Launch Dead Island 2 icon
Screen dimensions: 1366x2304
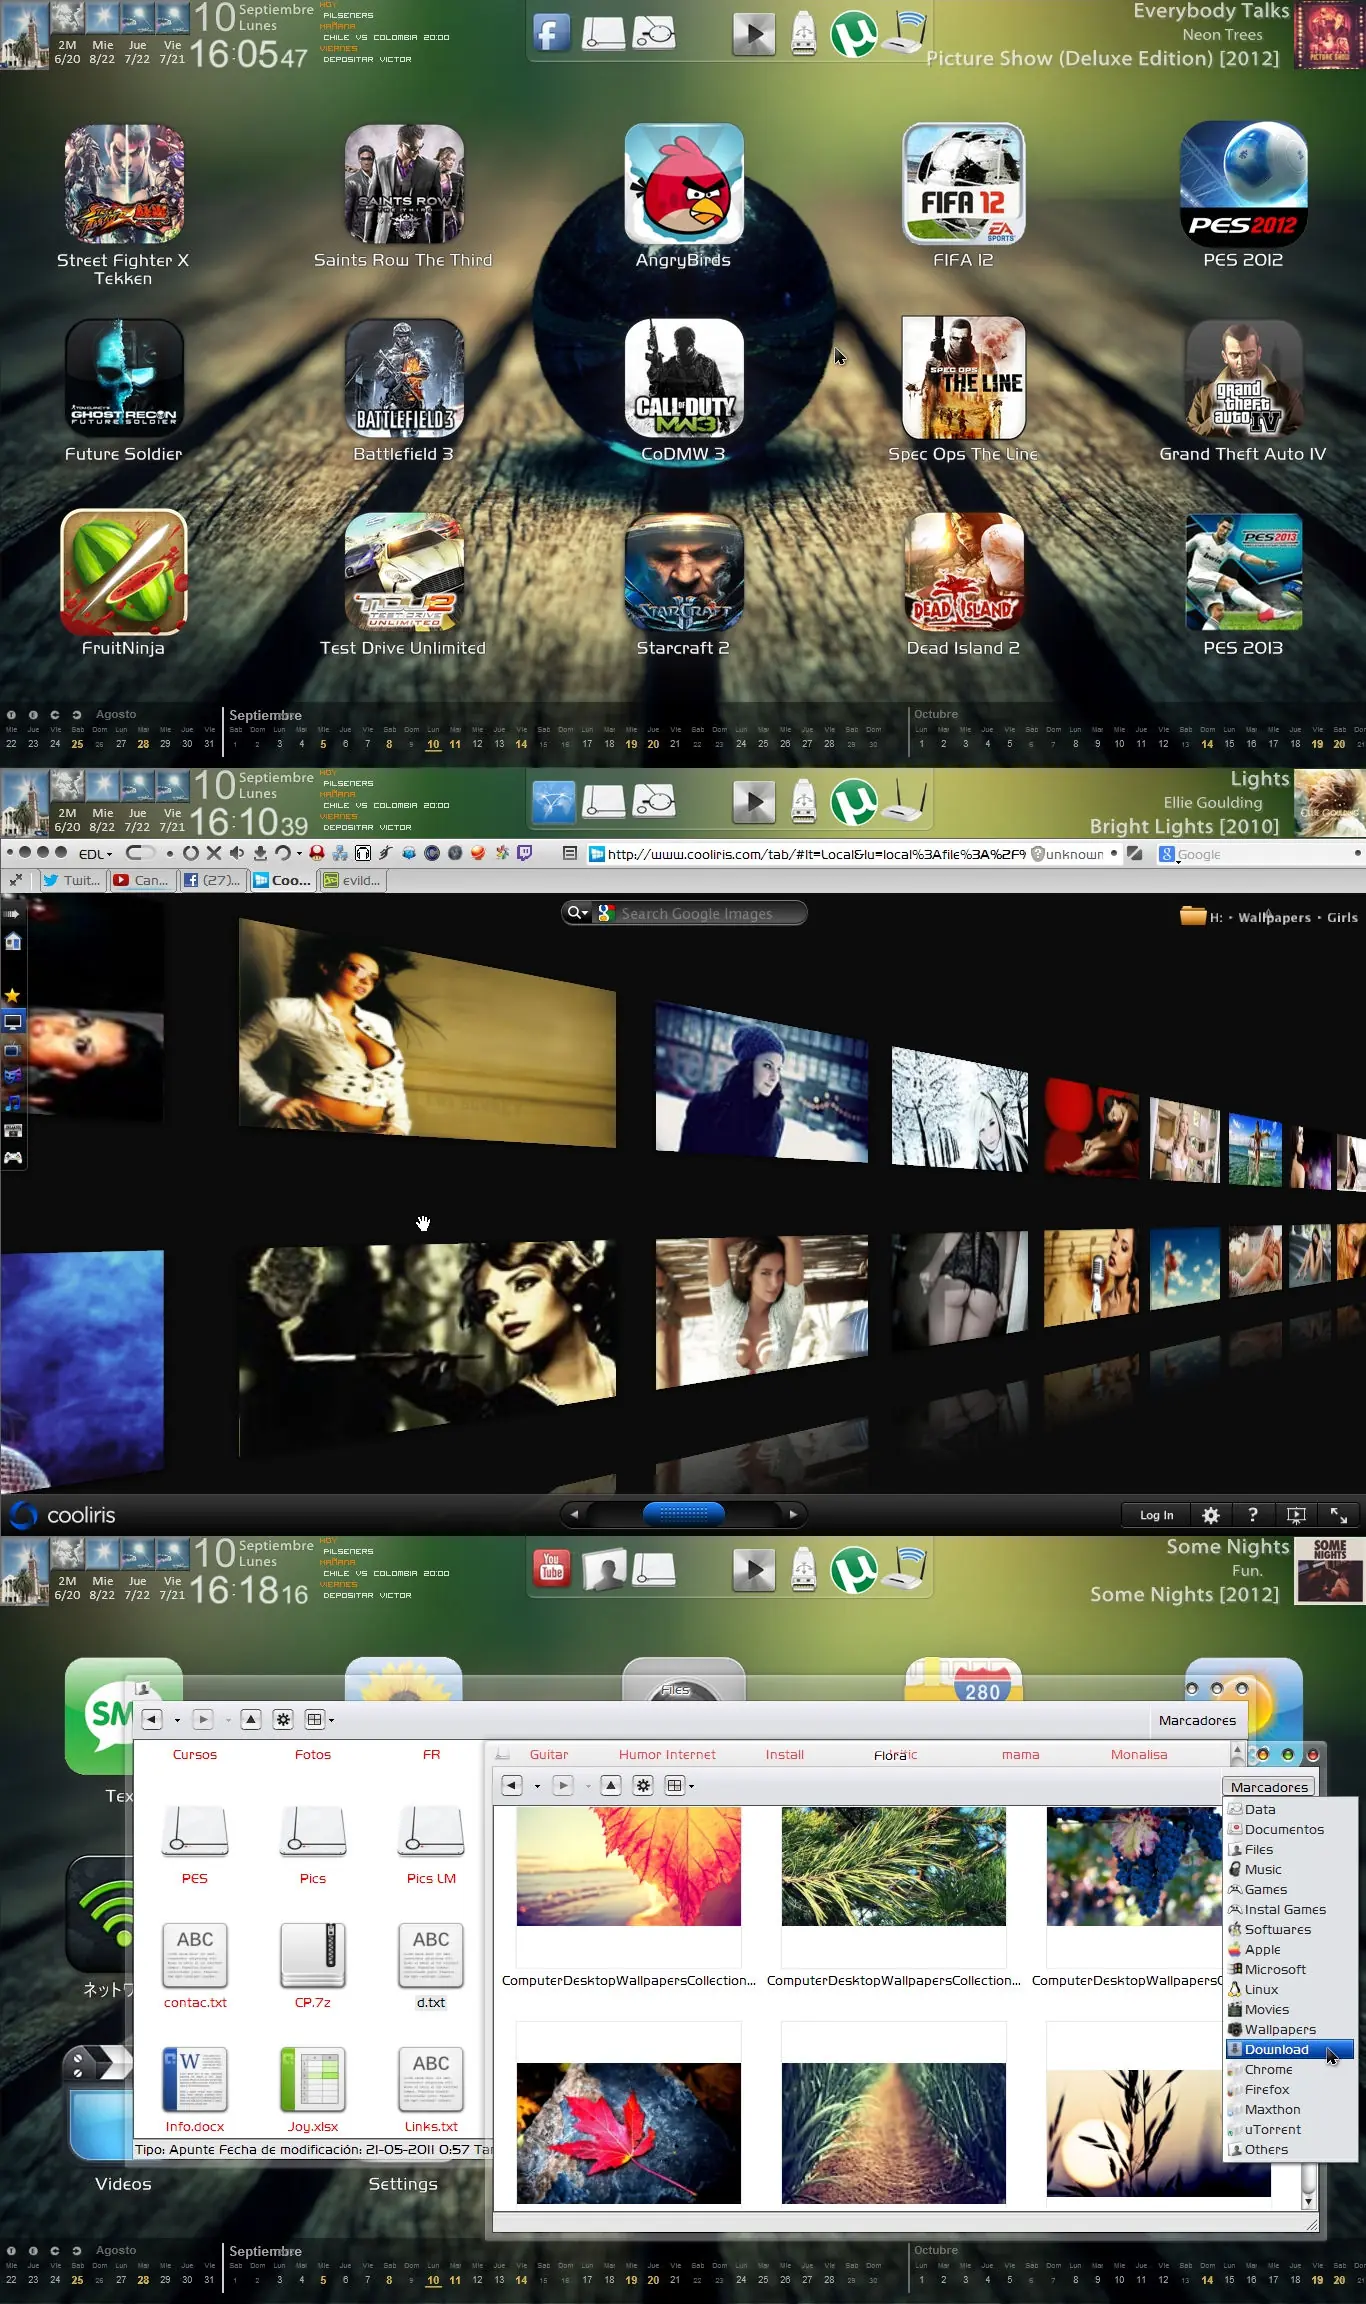[964, 572]
